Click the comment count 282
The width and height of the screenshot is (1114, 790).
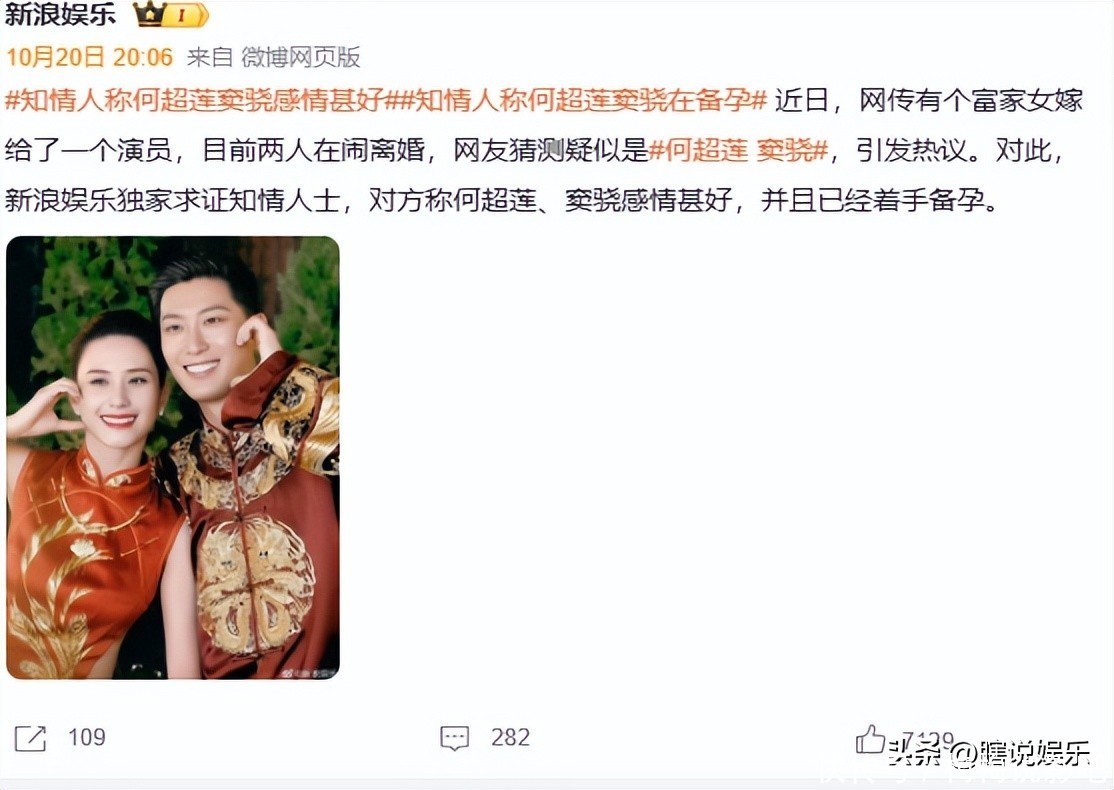(x=510, y=737)
